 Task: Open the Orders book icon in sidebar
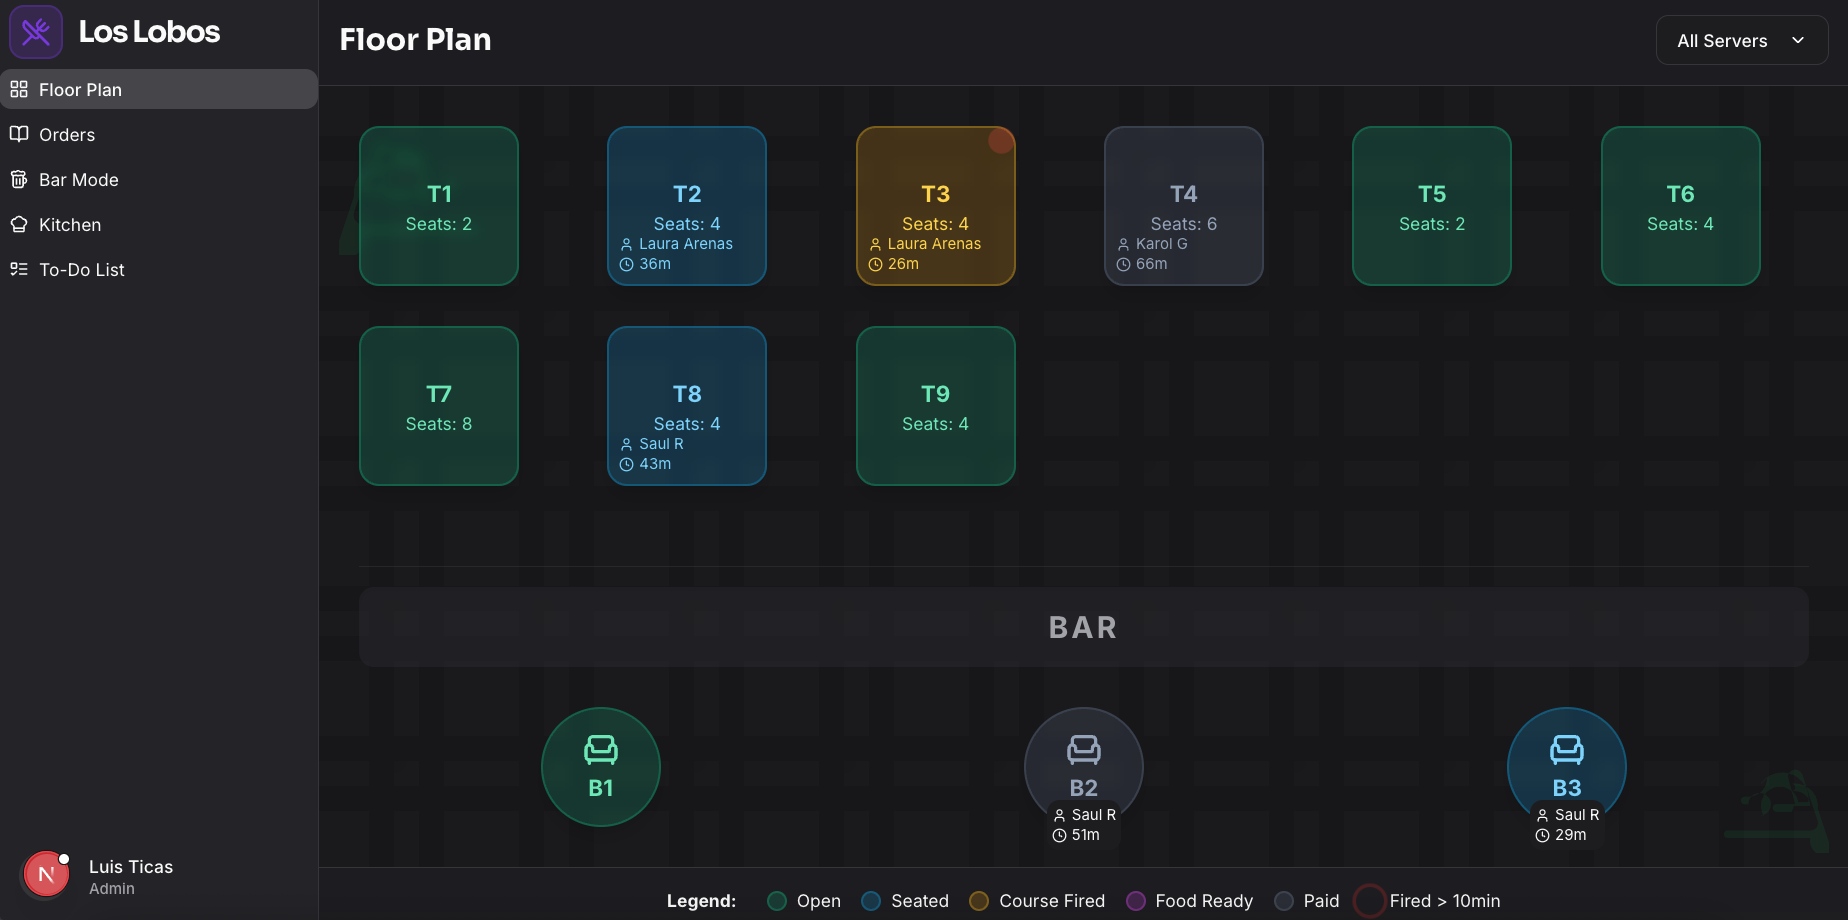tap(19, 134)
